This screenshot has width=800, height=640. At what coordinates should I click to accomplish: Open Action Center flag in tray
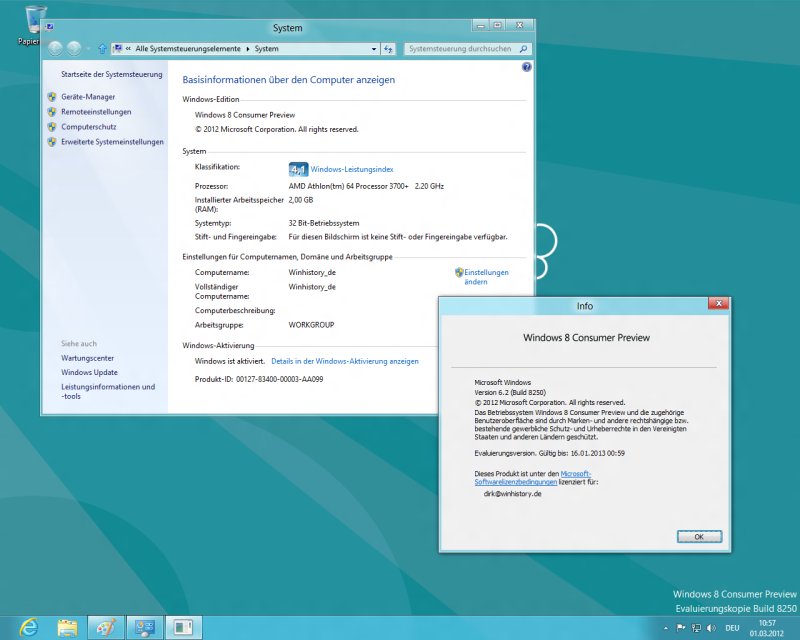pyautogui.click(x=681, y=628)
